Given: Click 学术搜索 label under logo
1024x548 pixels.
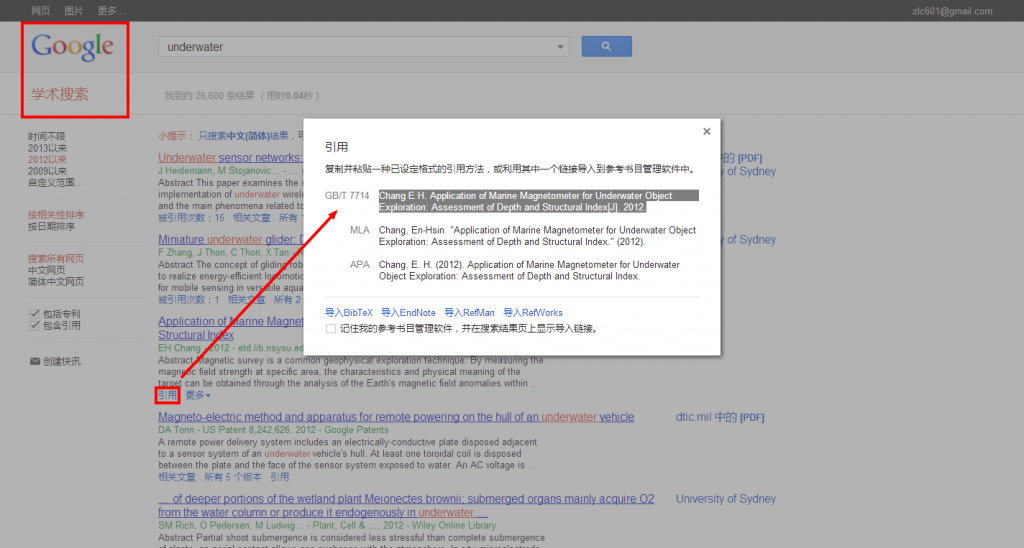Looking at the screenshot, I should coord(59,94).
